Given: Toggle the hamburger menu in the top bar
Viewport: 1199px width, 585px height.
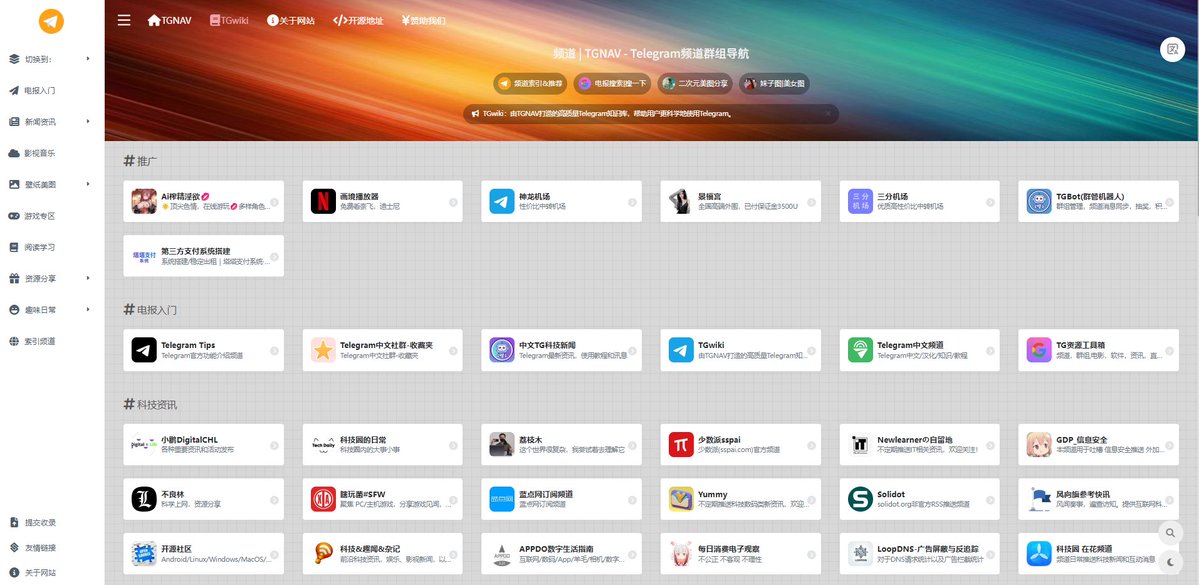Looking at the screenshot, I should 124,20.
